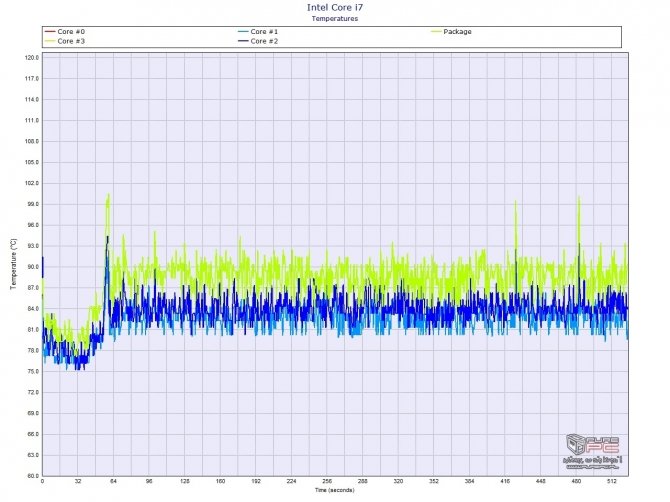Click the Core #2 dark blue line sample
The height and width of the screenshot is (502, 670).
pos(243,41)
